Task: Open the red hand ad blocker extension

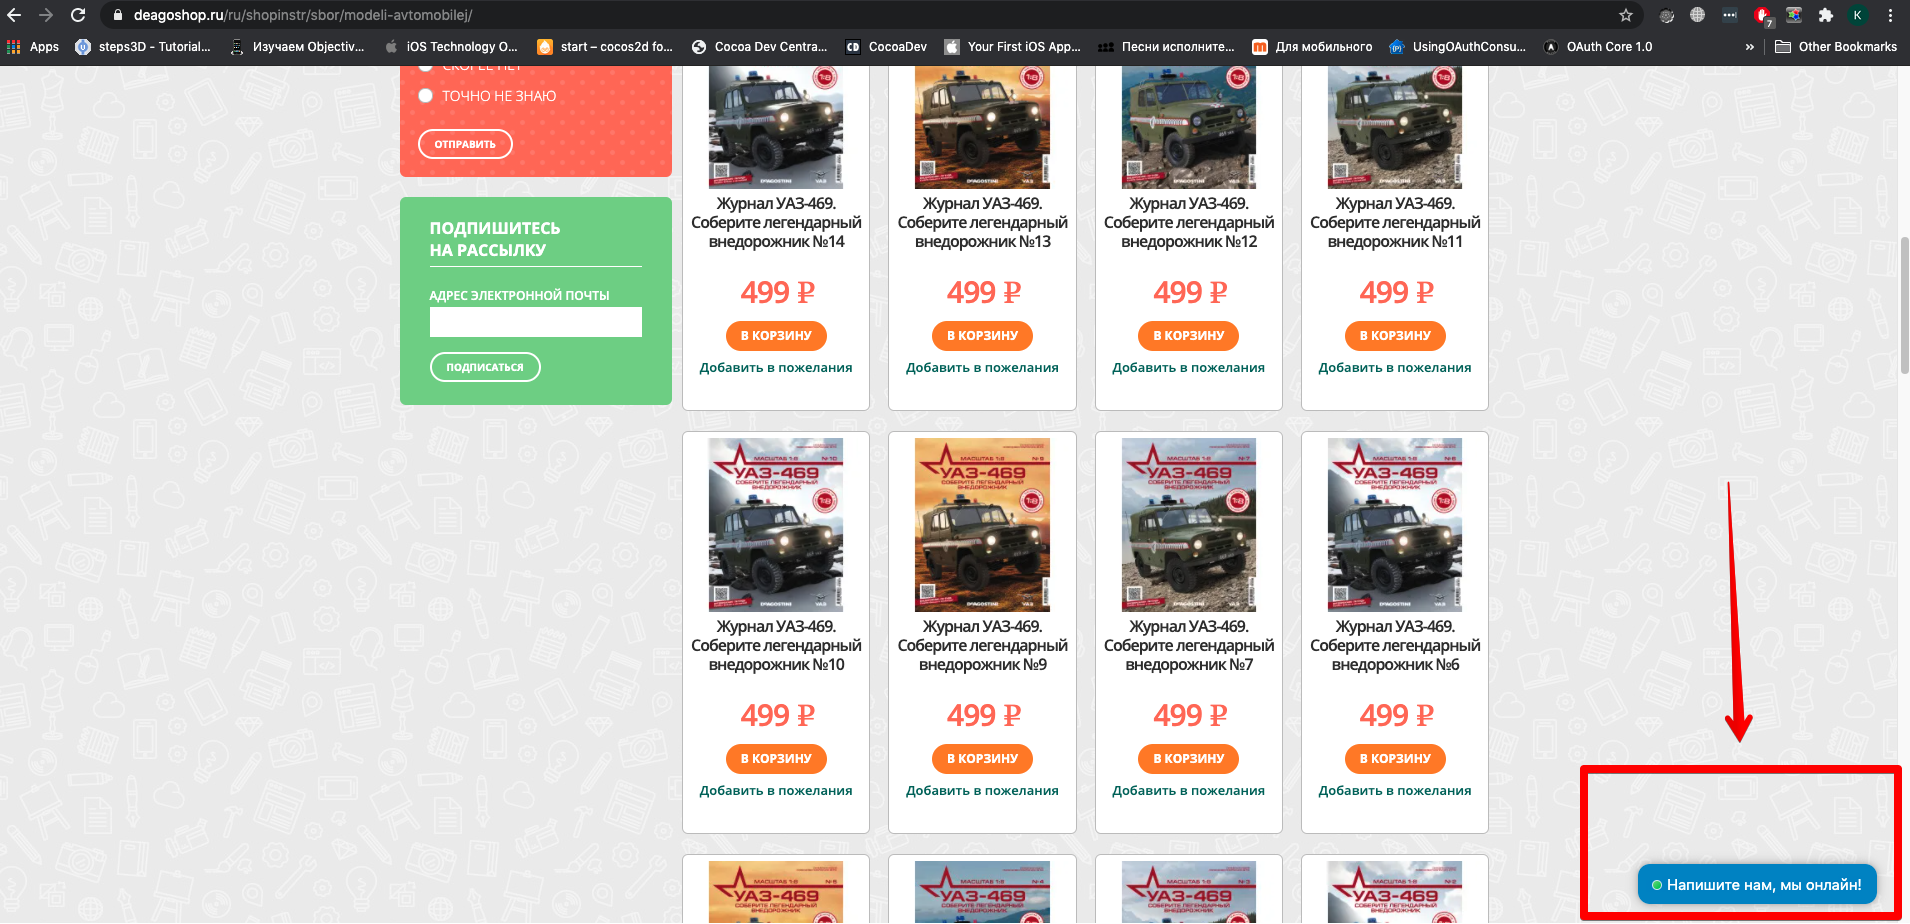Action: pos(1762,15)
